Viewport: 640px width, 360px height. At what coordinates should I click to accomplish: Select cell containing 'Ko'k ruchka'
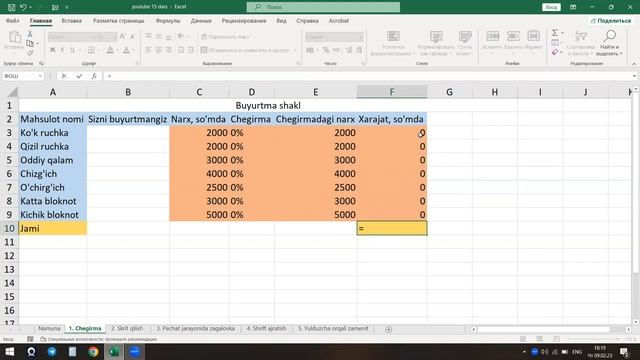(53, 133)
